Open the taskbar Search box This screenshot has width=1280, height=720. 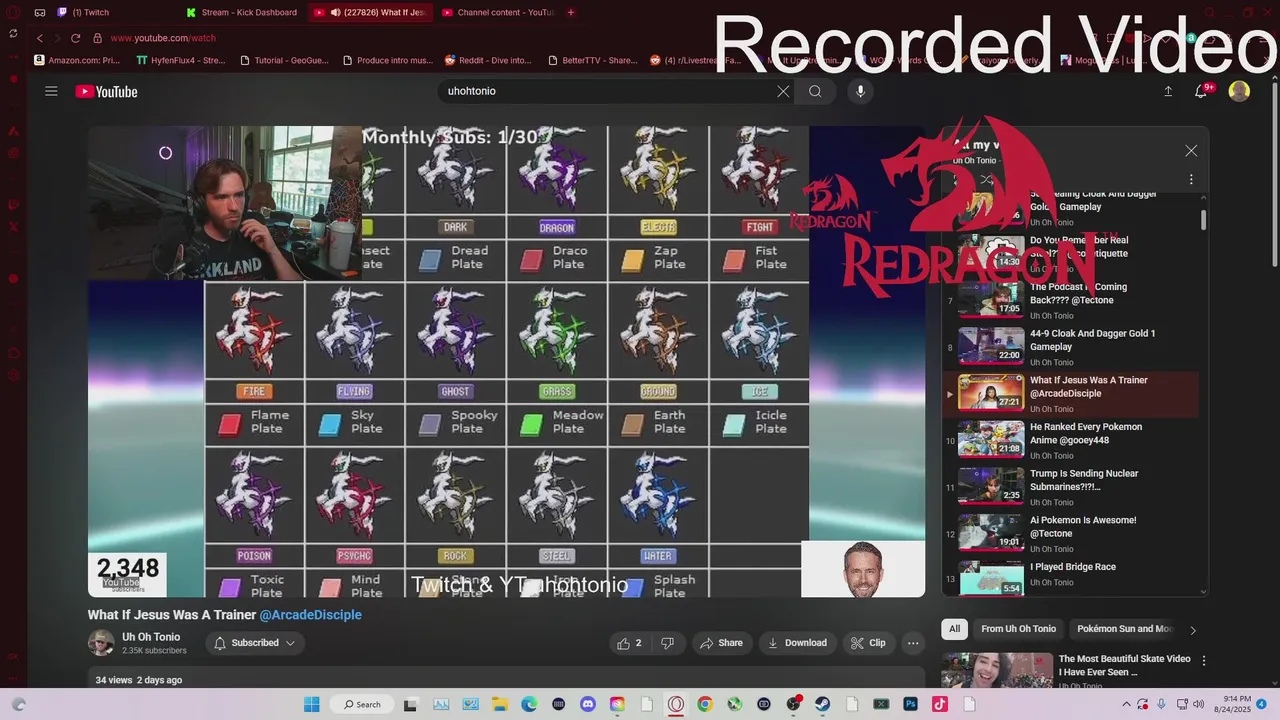tap(360, 704)
